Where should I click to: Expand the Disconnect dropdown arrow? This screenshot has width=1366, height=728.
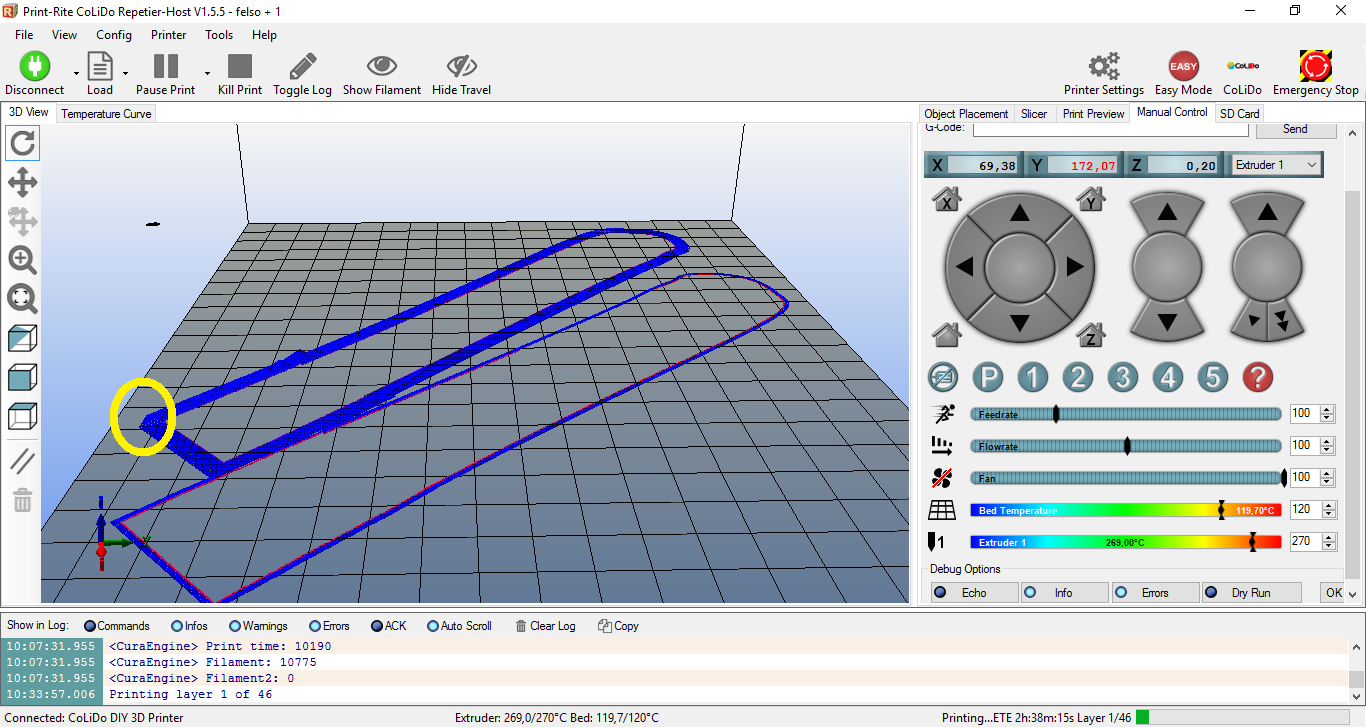(76, 73)
